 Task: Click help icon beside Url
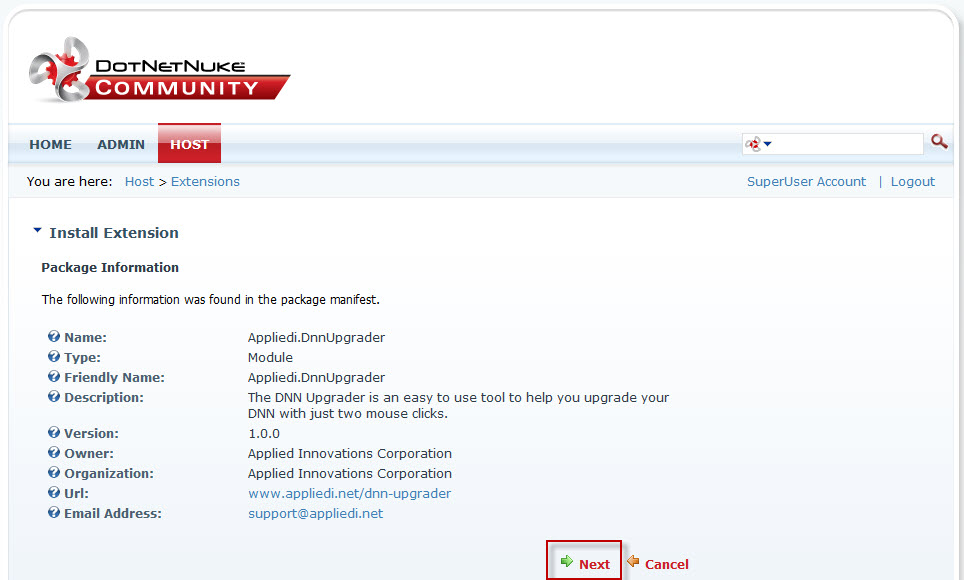(x=54, y=493)
